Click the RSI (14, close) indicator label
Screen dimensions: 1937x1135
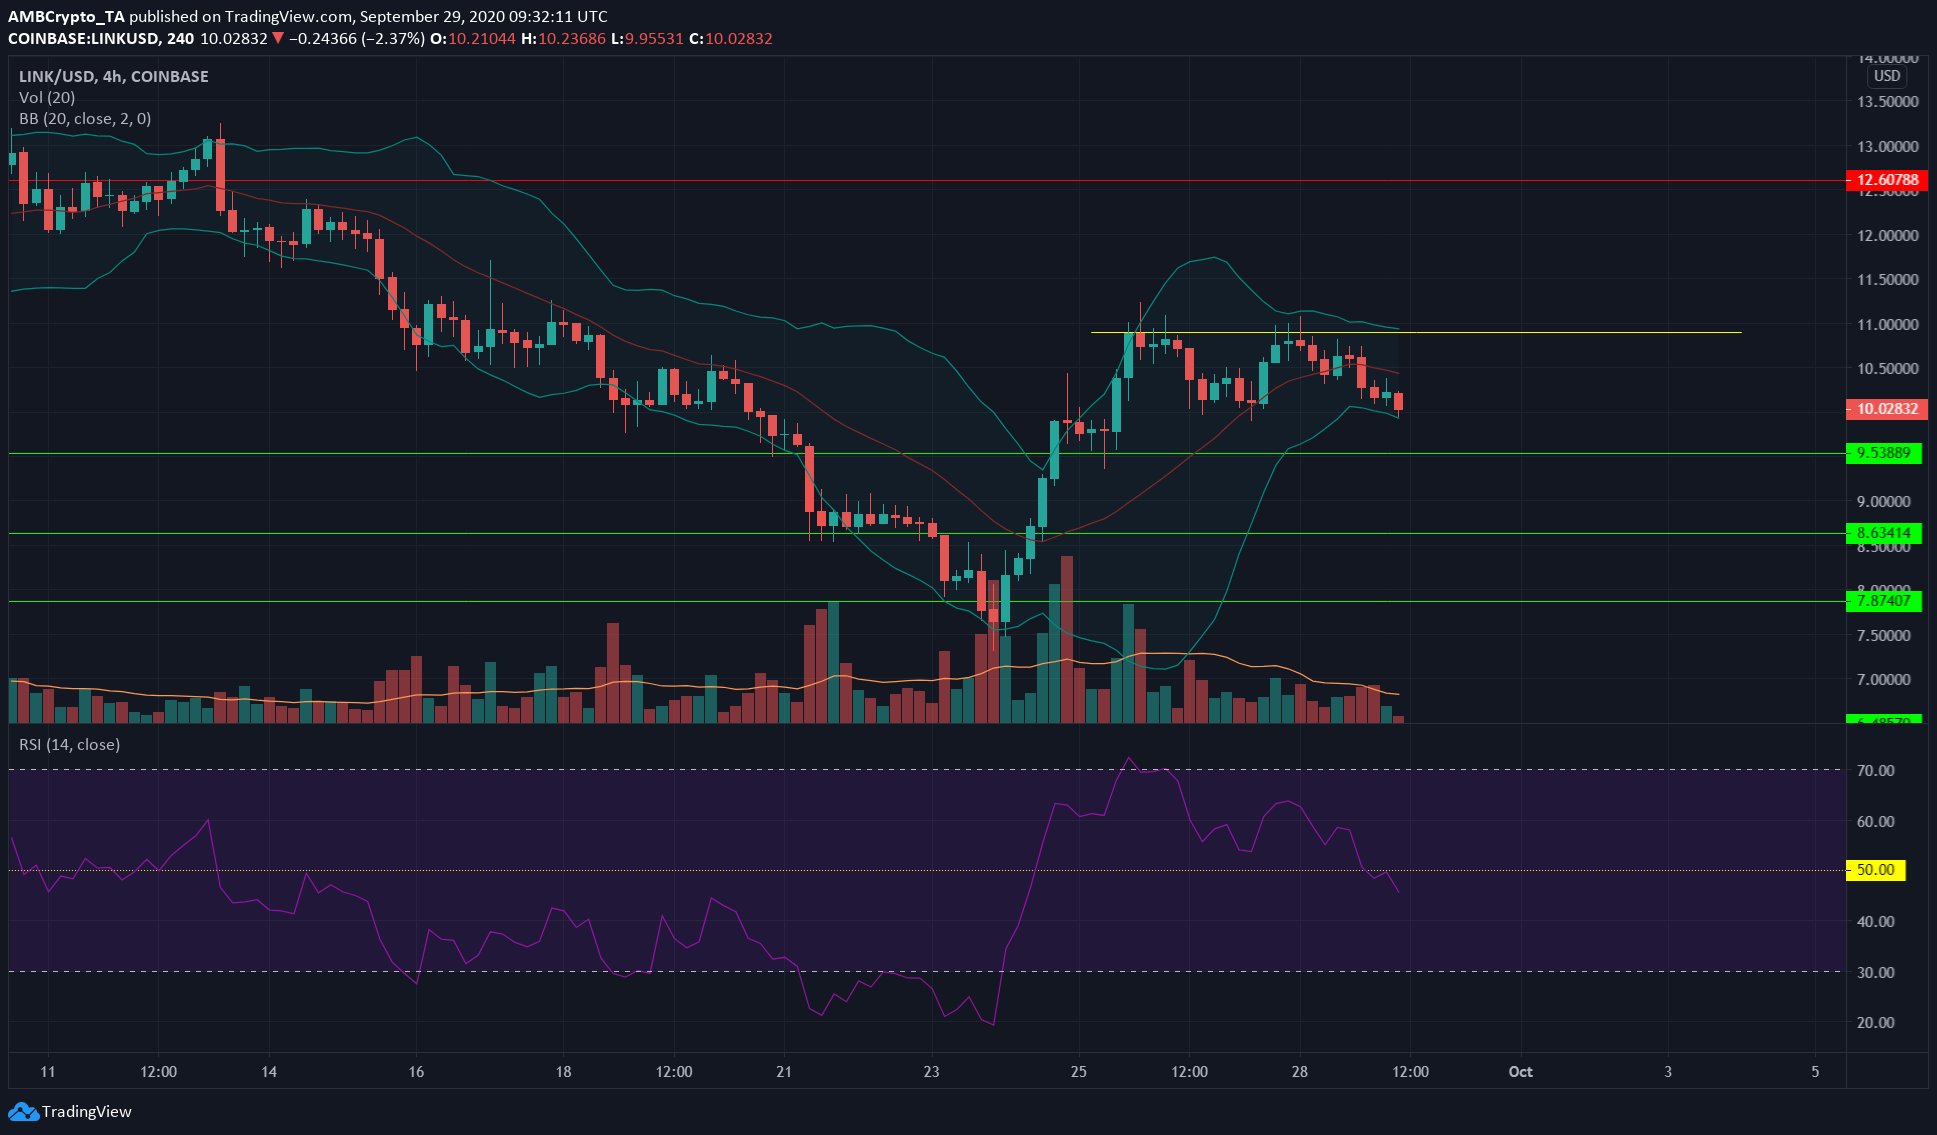point(69,744)
